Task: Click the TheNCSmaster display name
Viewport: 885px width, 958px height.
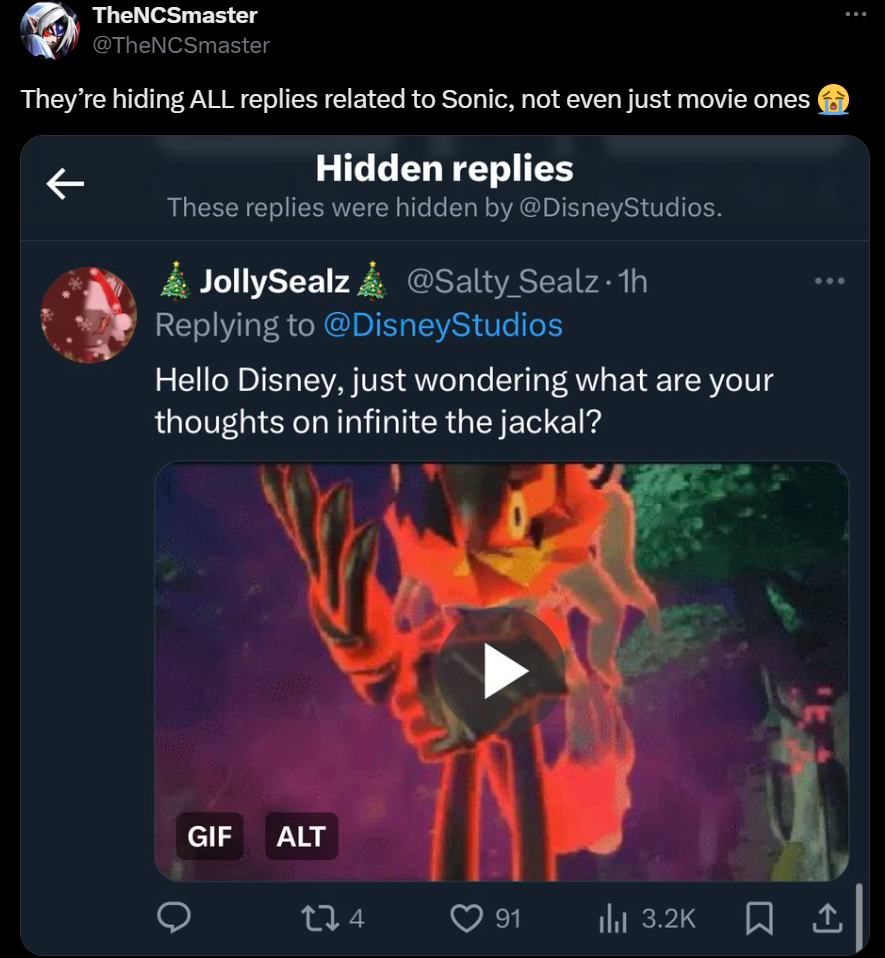Action: [175, 15]
